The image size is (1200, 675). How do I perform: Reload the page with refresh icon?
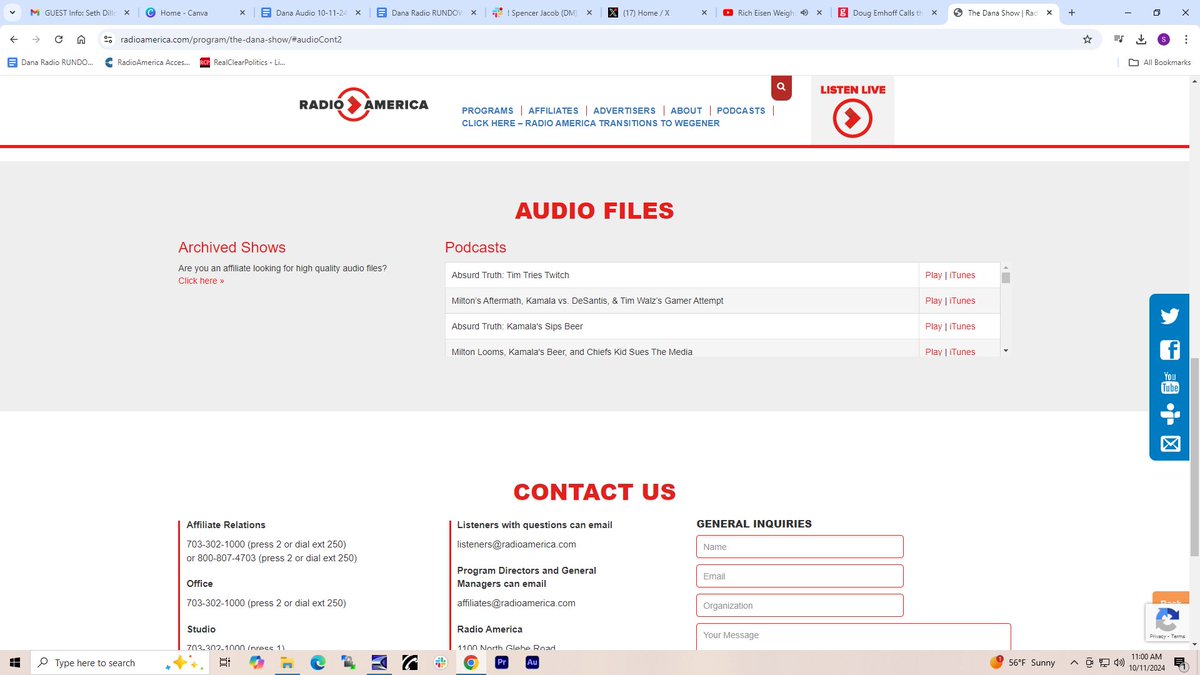59,39
